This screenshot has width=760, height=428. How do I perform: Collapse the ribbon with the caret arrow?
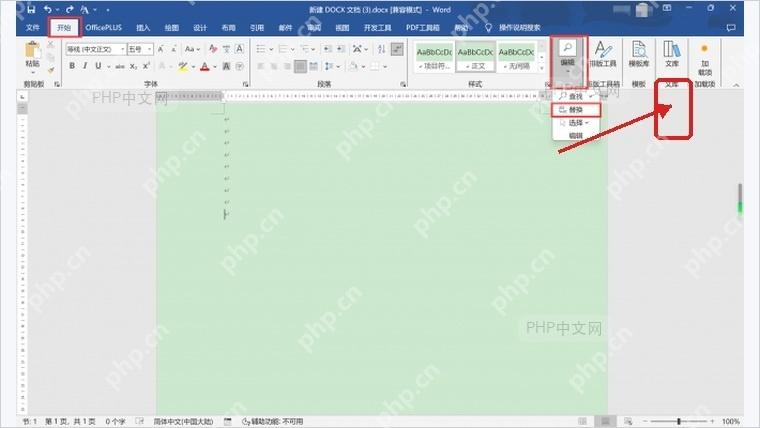click(x=736, y=84)
